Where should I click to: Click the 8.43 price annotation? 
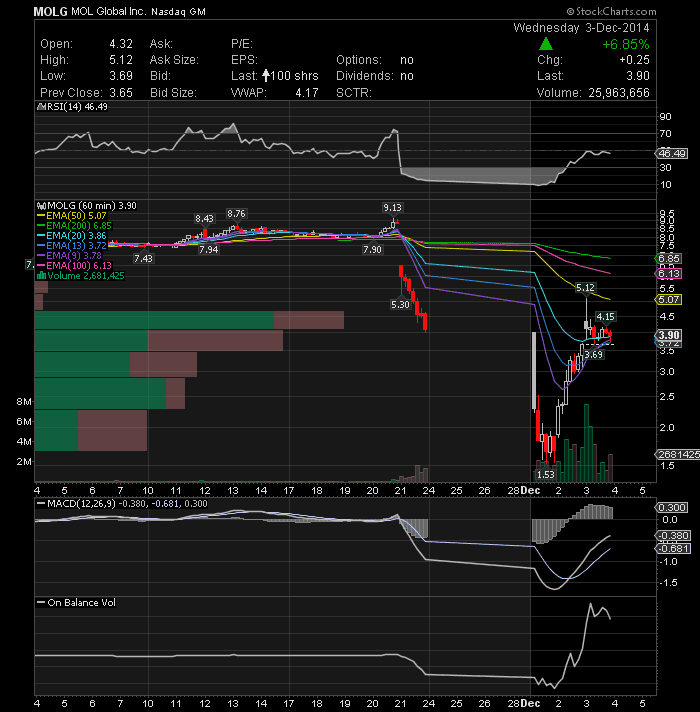point(204,219)
